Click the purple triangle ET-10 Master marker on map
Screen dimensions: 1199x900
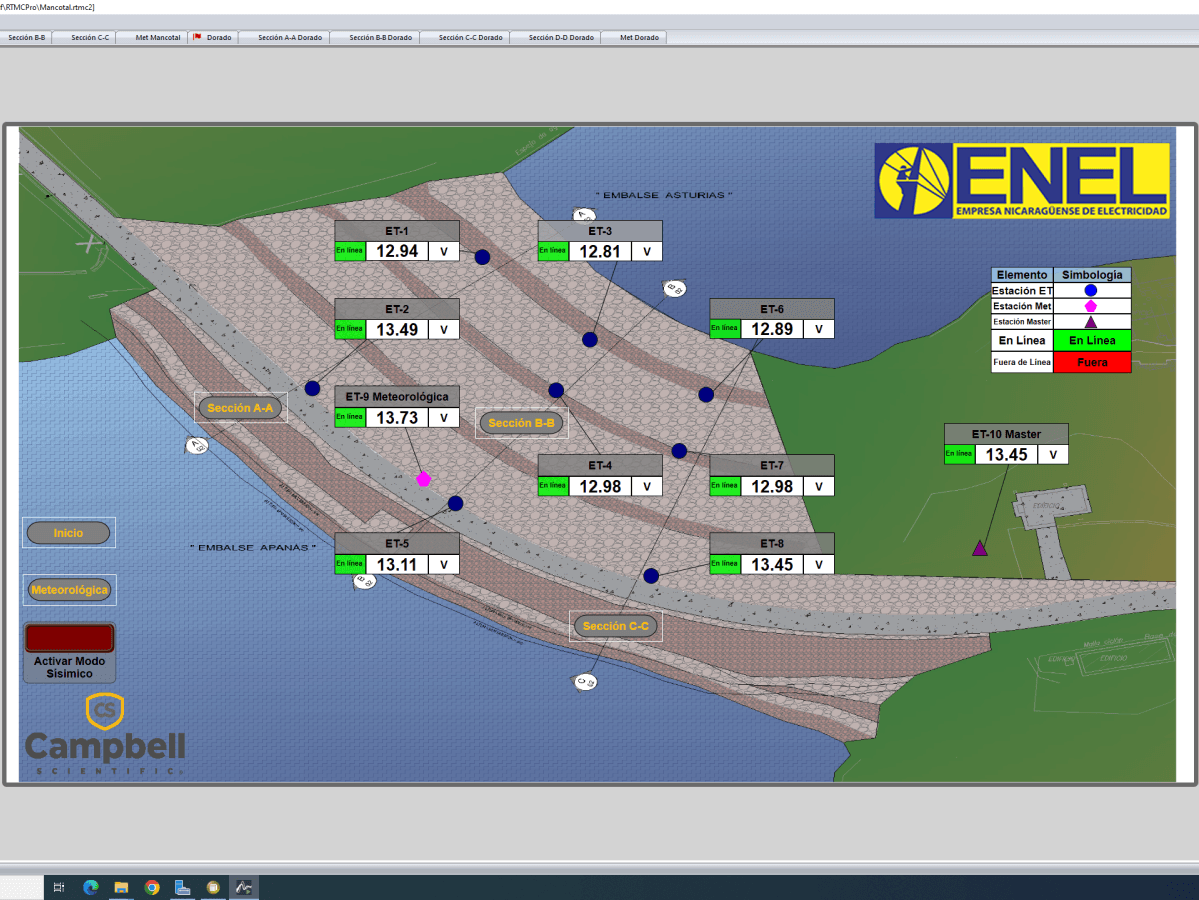click(980, 548)
